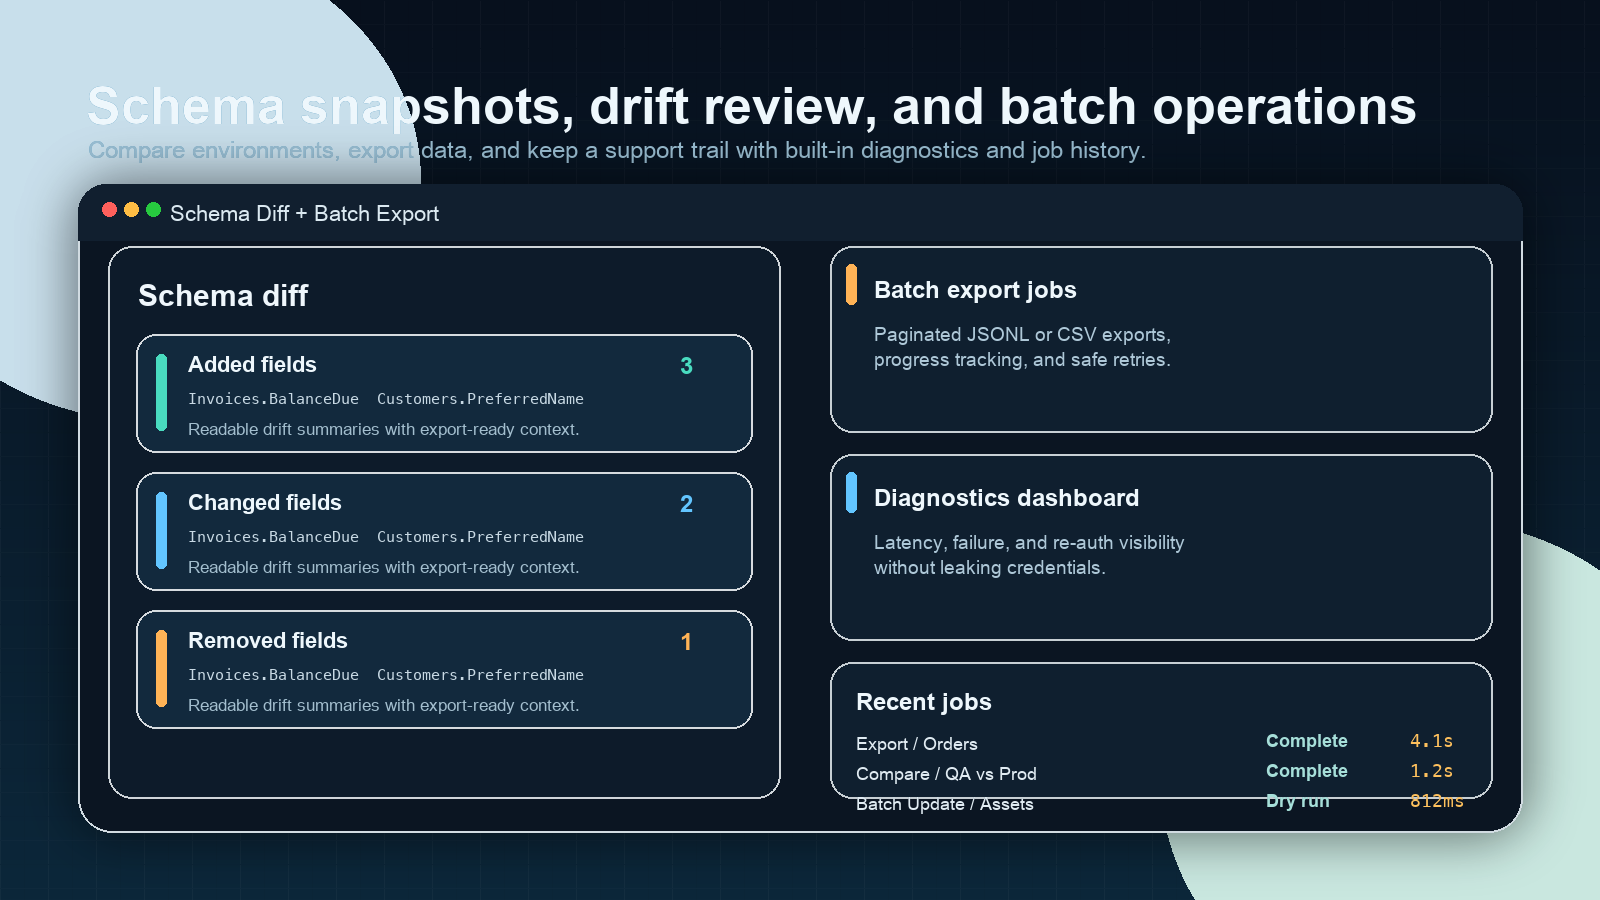Select "Invoices.BalanceDue" in the Changed fields card
Image resolution: width=1600 pixels, height=900 pixels.
pos(273,537)
